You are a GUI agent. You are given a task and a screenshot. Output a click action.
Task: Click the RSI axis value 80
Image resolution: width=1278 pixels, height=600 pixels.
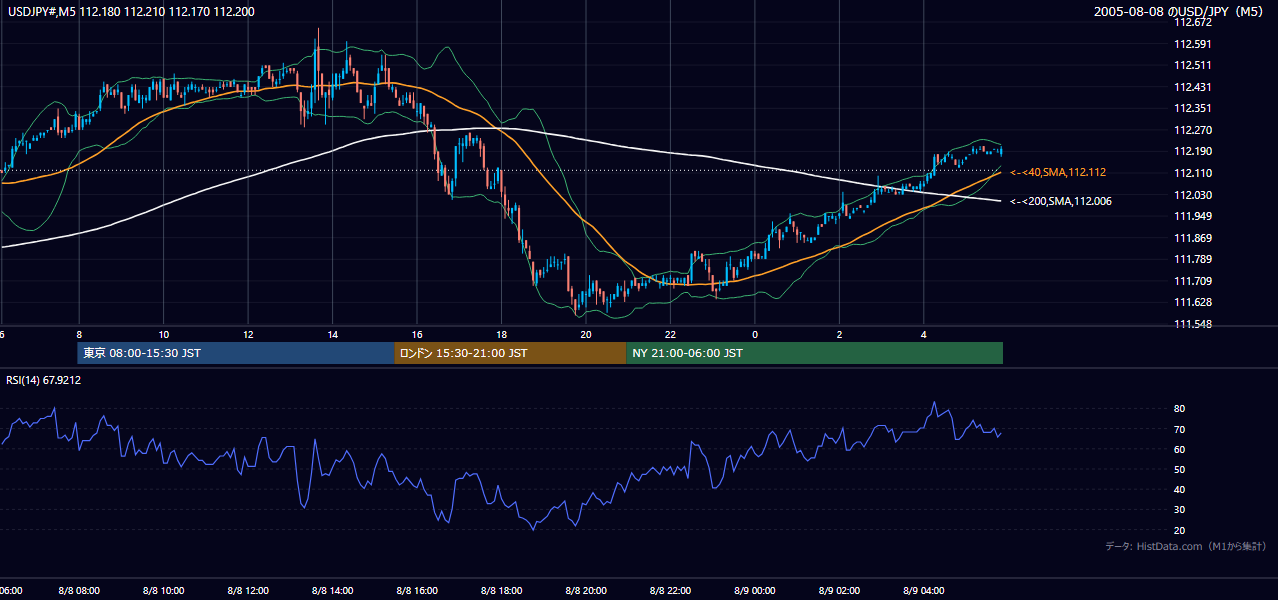(1180, 409)
